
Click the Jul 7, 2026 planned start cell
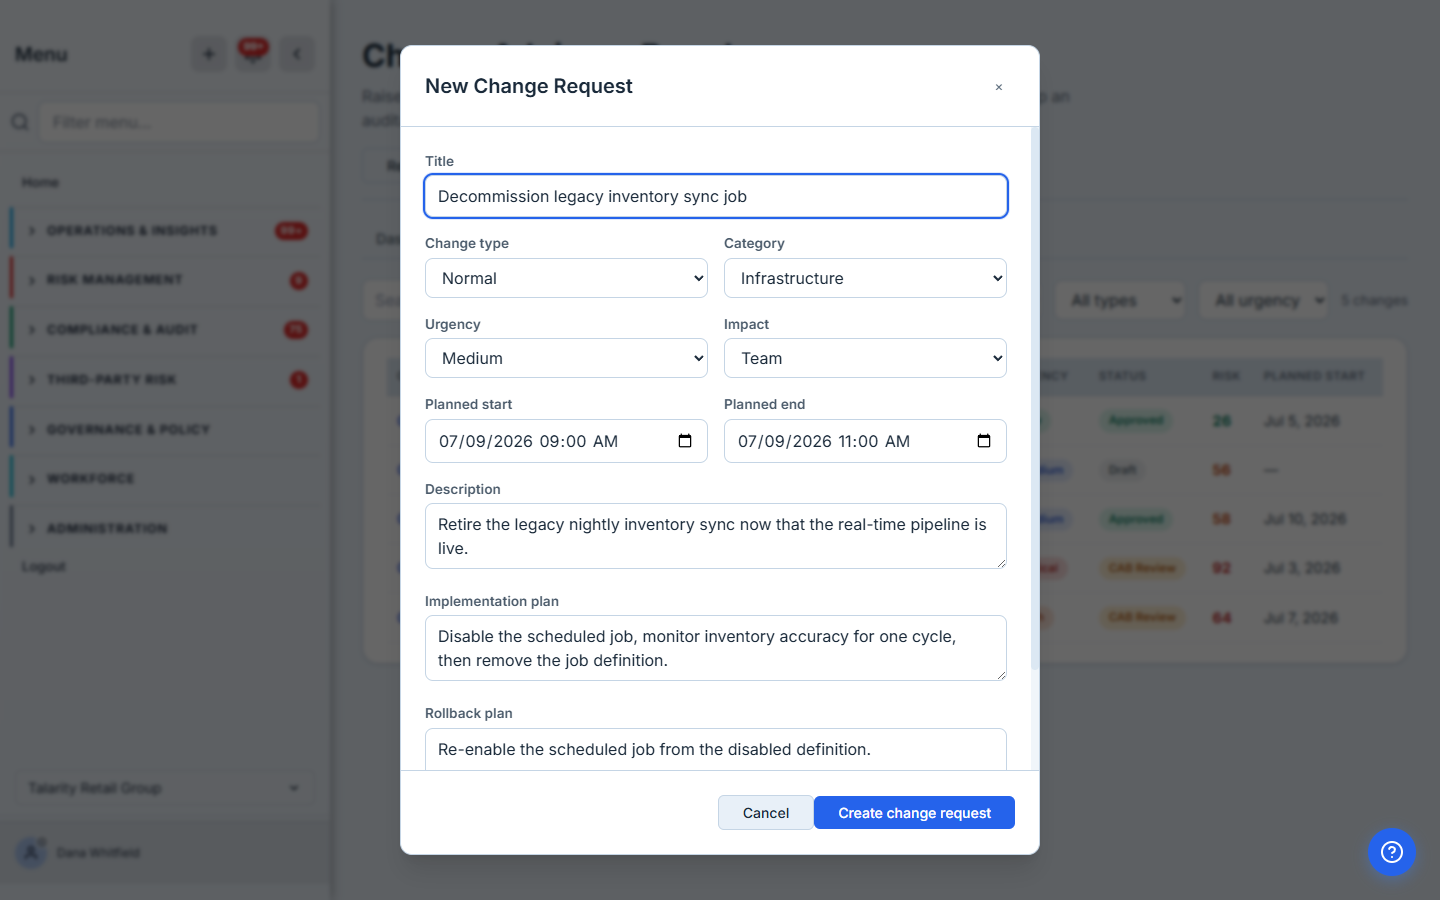pos(1300,618)
